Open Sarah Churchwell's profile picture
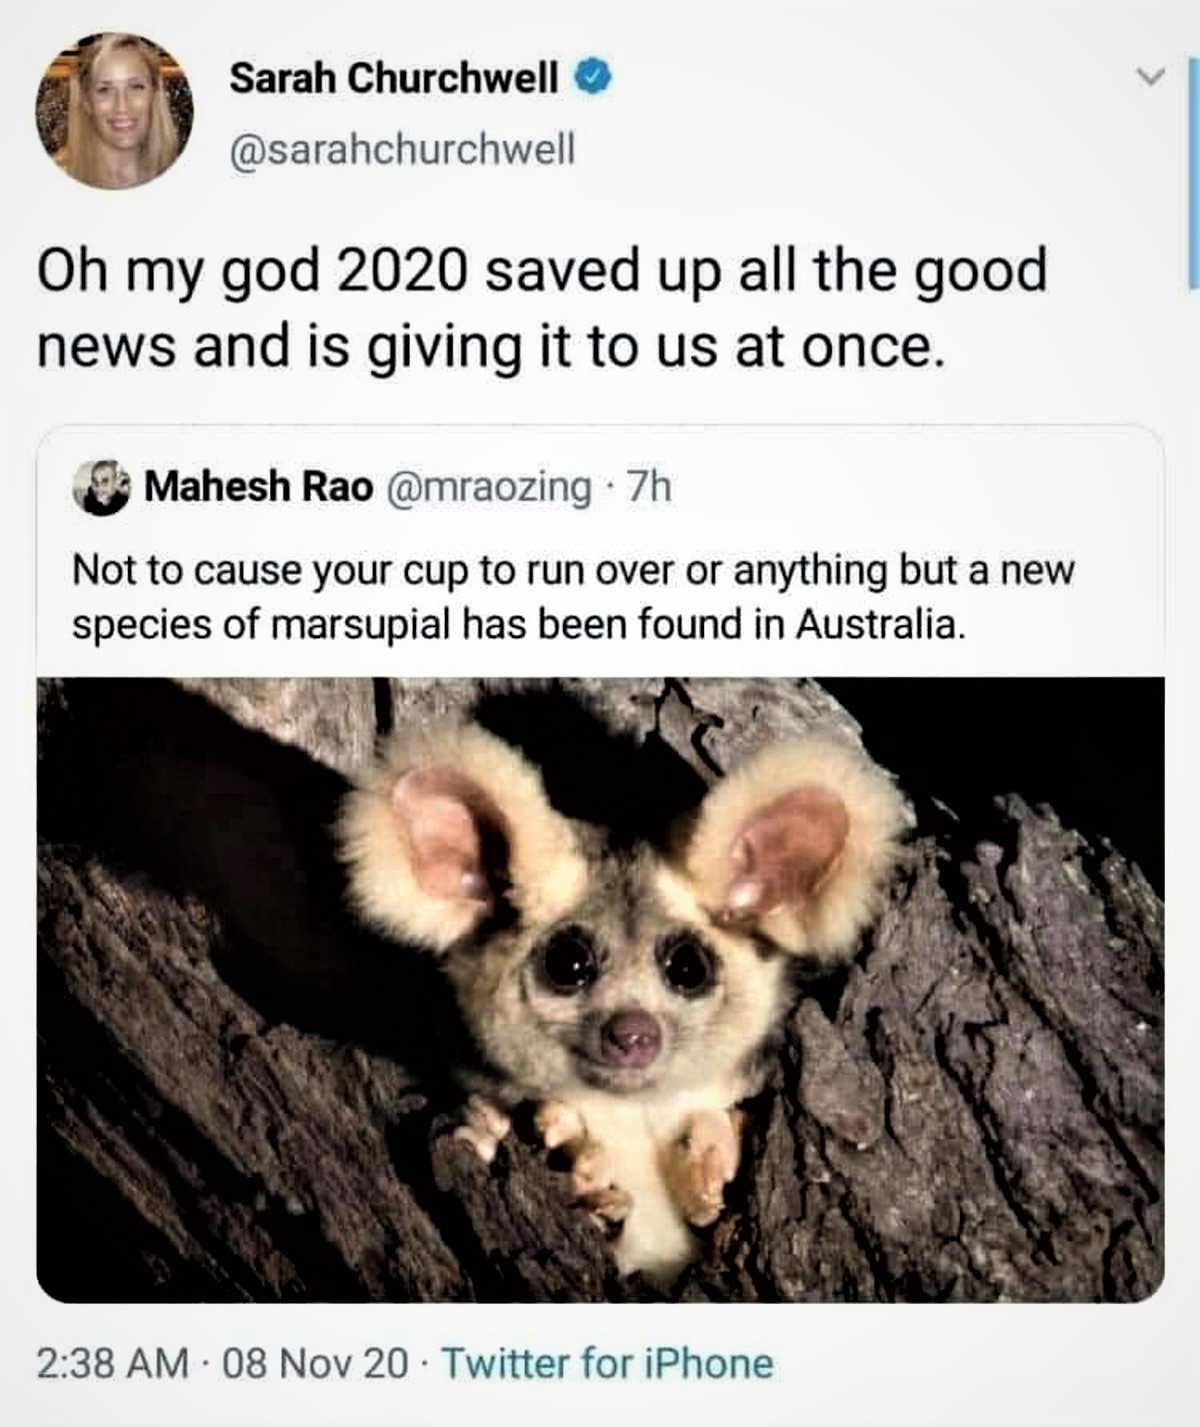Image resolution: width=1200 pixels, height=1427 pixels. click(114, 110)
